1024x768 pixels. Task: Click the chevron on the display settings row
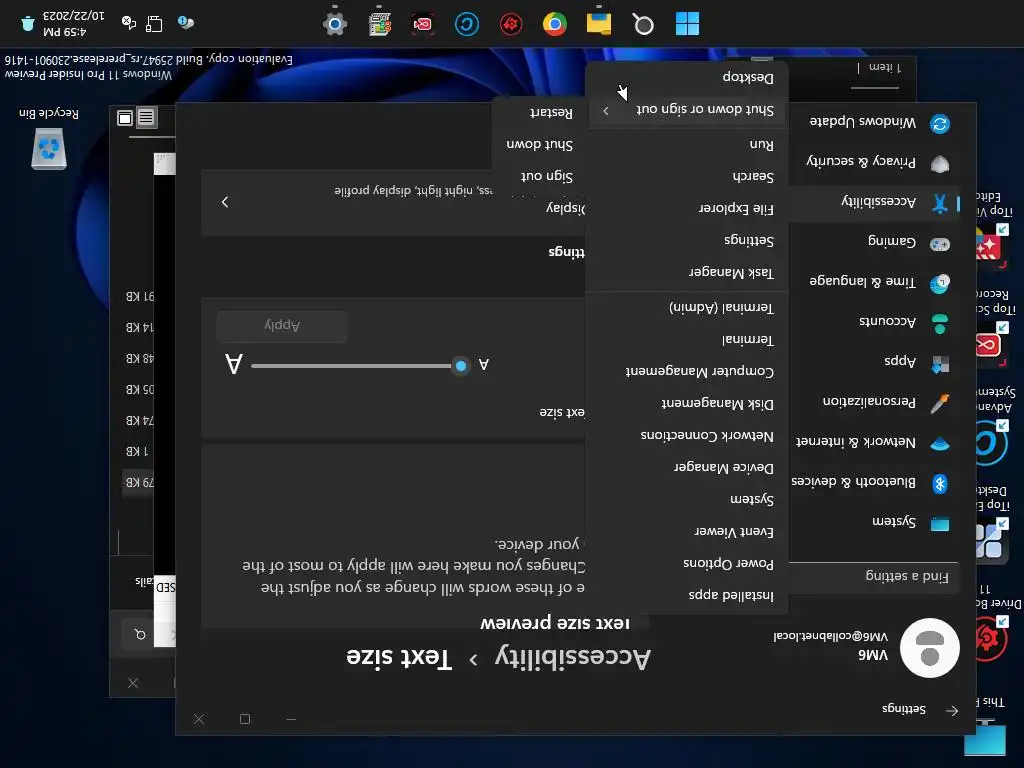(225, 202)
